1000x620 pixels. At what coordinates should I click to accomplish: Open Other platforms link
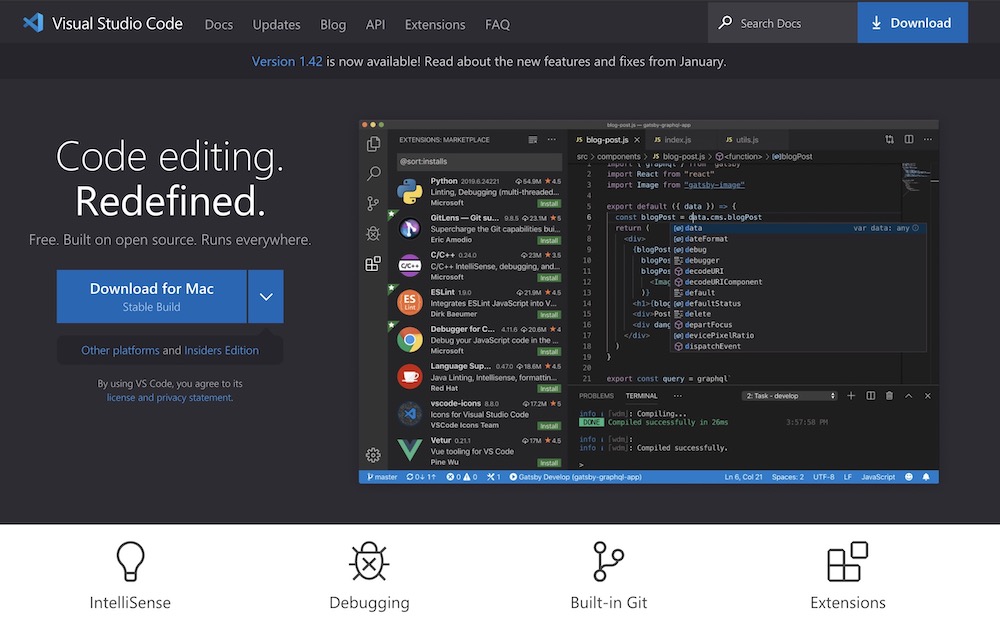(x=120, y=350)
